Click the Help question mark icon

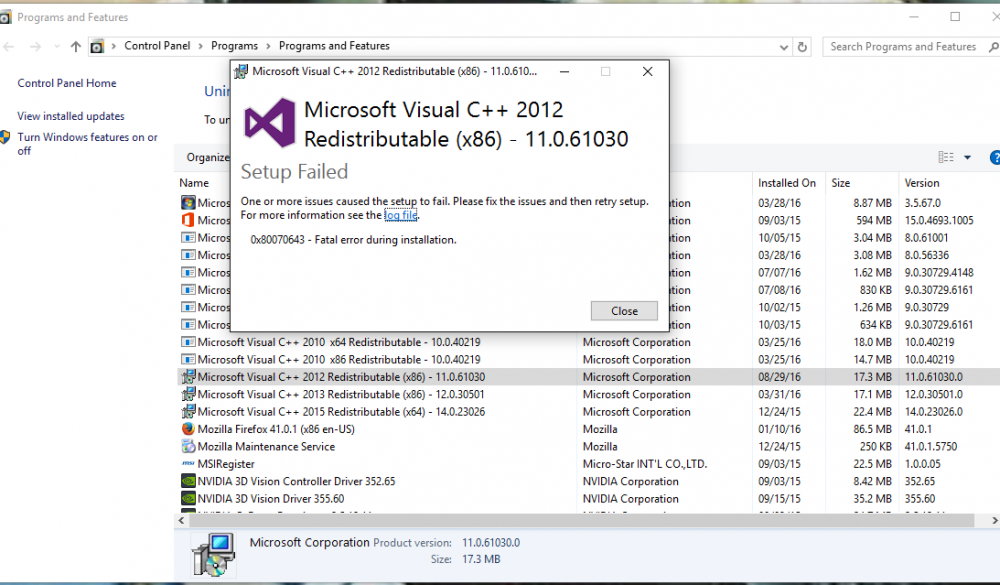point(994,157)
